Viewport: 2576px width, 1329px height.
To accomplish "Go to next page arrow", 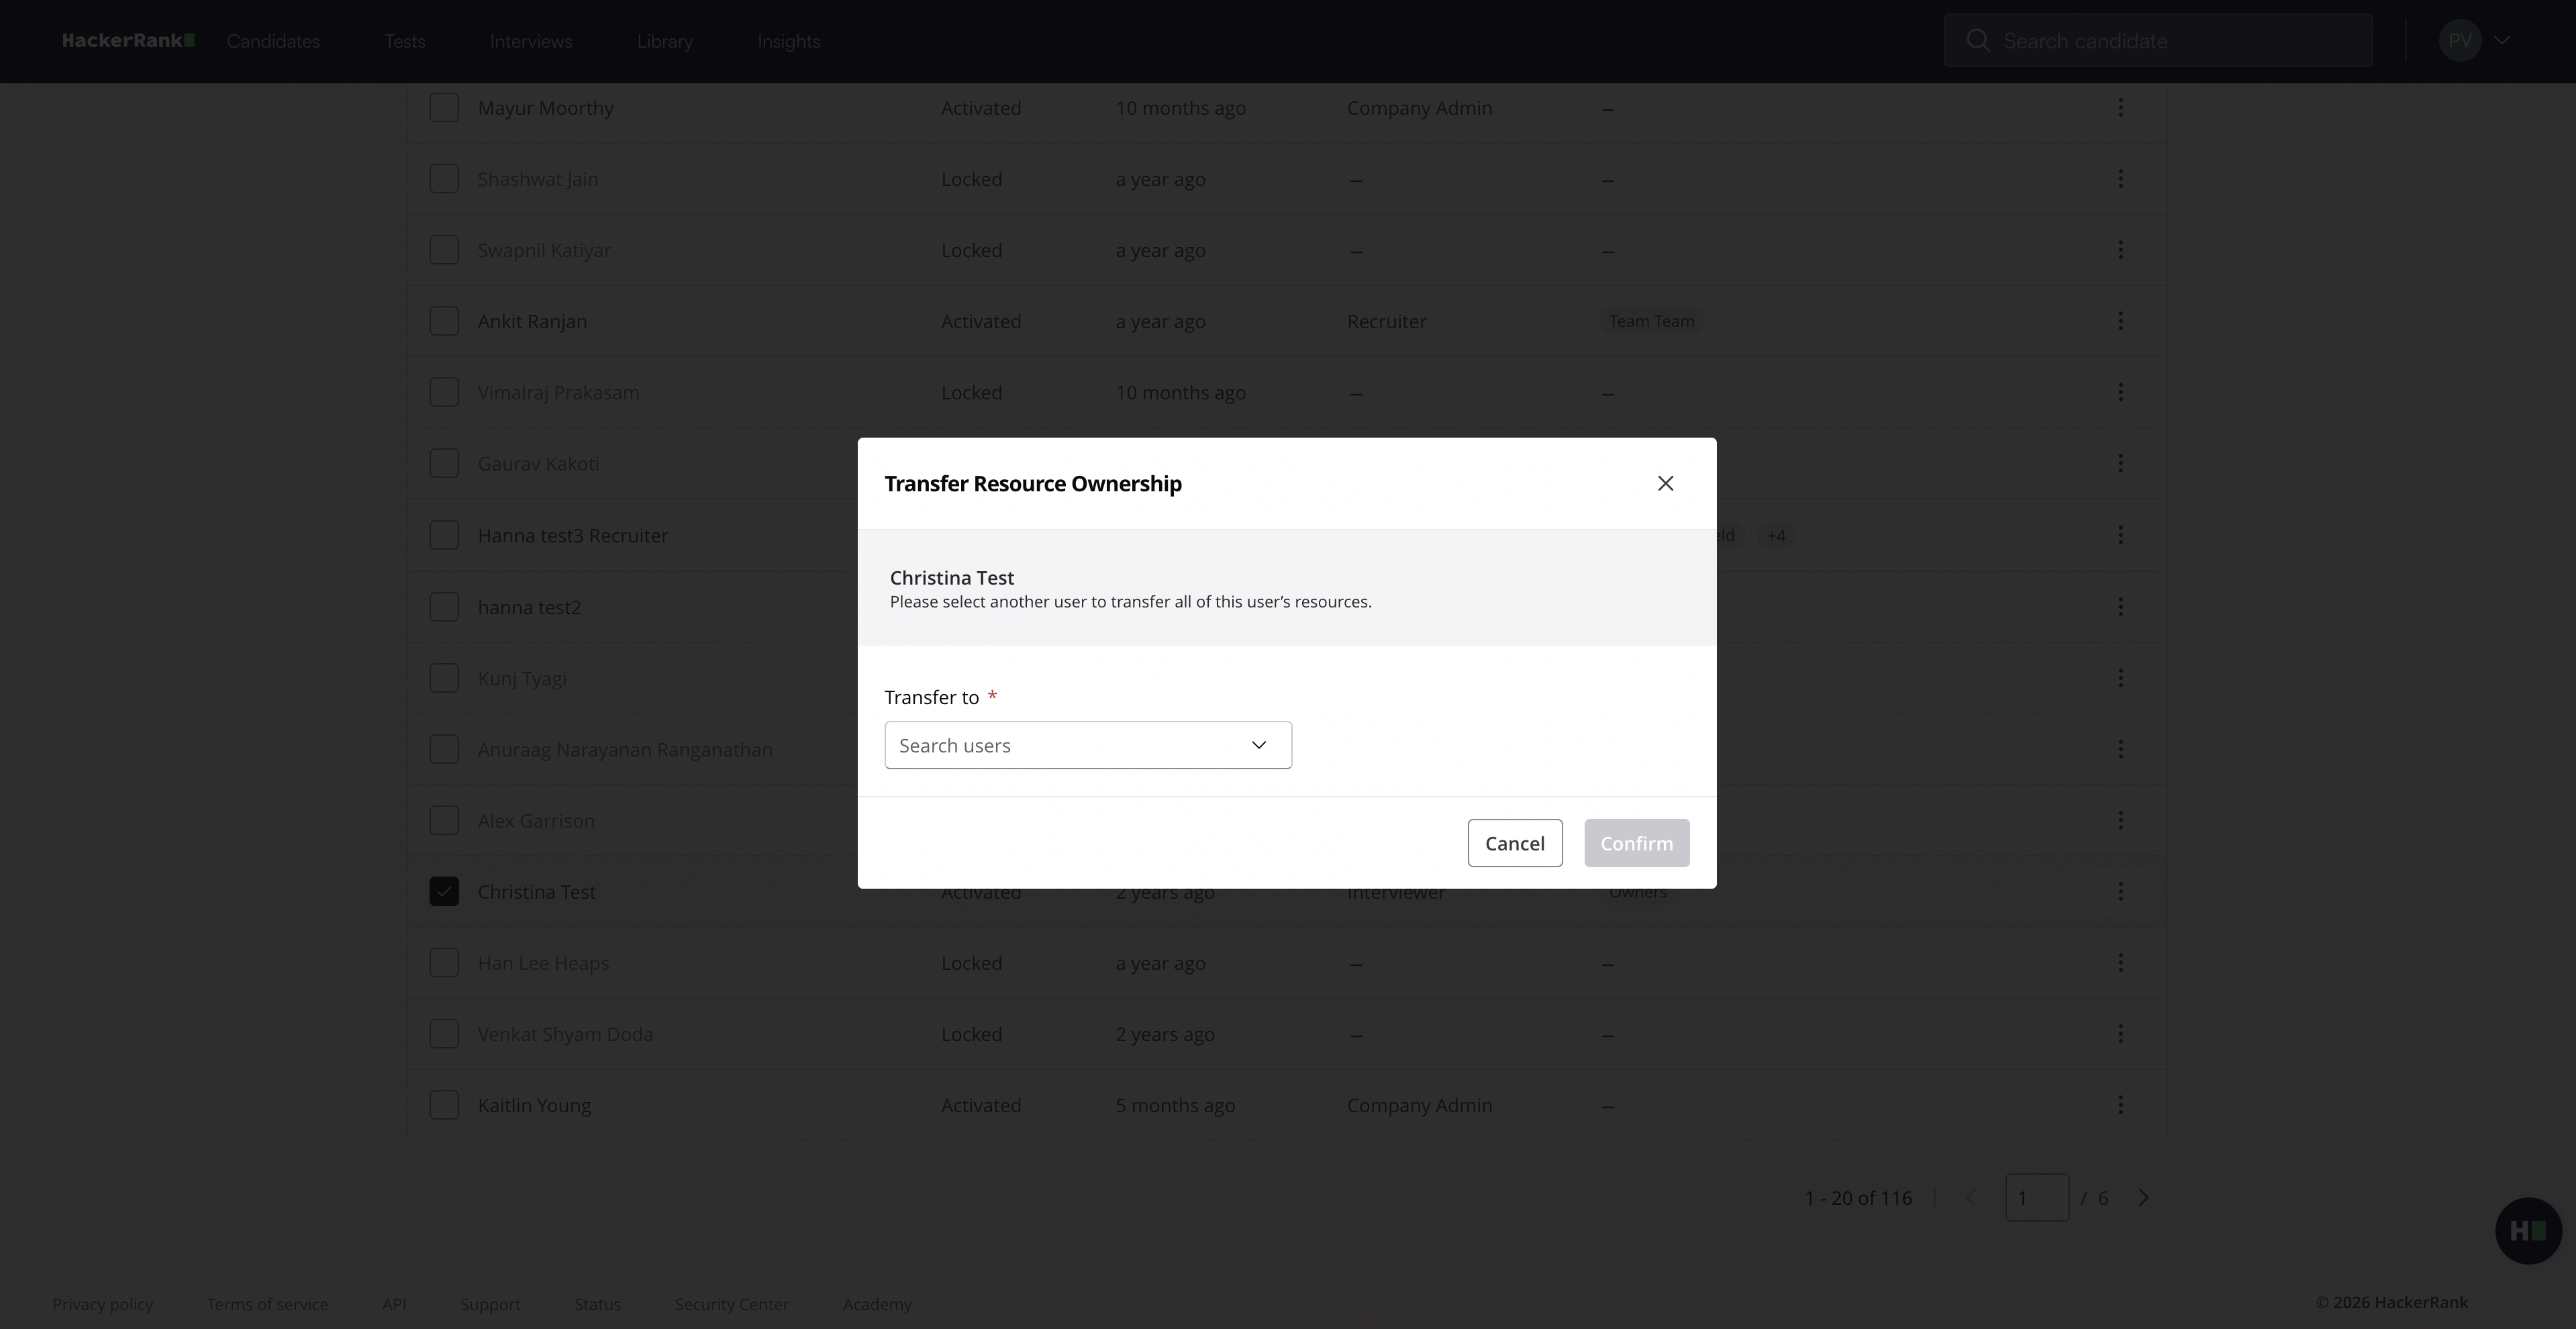I will [2143, 1198].
